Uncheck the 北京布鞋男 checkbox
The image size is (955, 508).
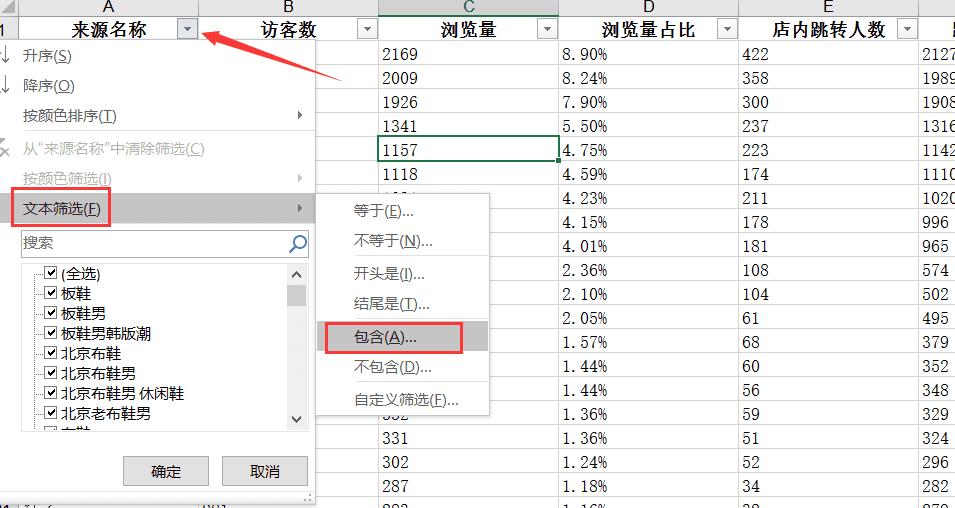point(51,373)
